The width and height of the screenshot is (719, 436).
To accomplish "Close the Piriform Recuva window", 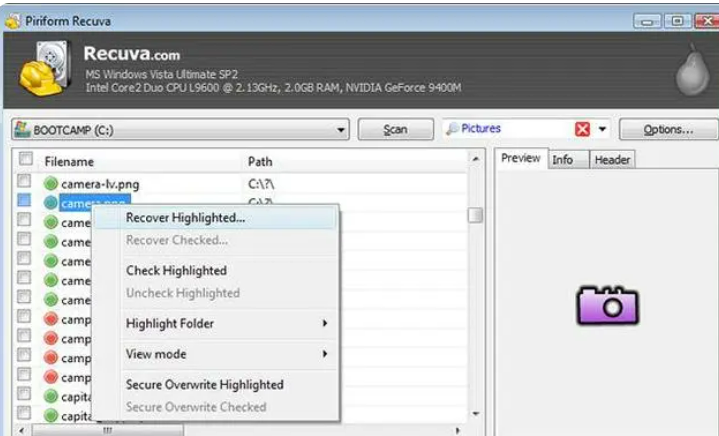I will (707, 21).
